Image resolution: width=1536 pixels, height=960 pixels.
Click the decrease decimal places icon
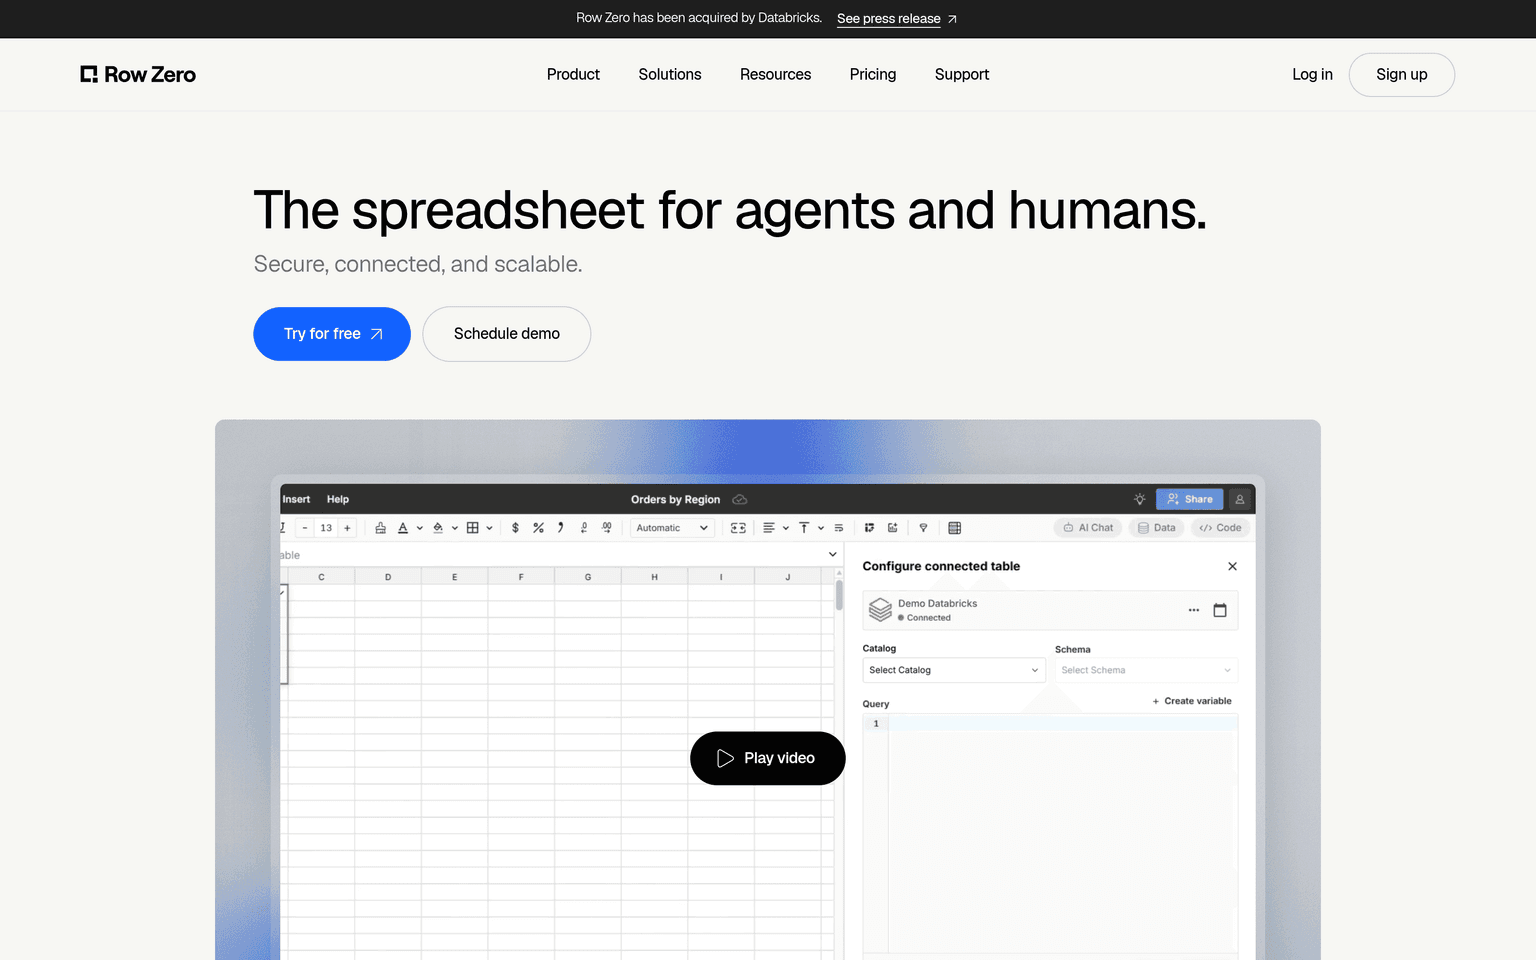(x=584, y=528)
